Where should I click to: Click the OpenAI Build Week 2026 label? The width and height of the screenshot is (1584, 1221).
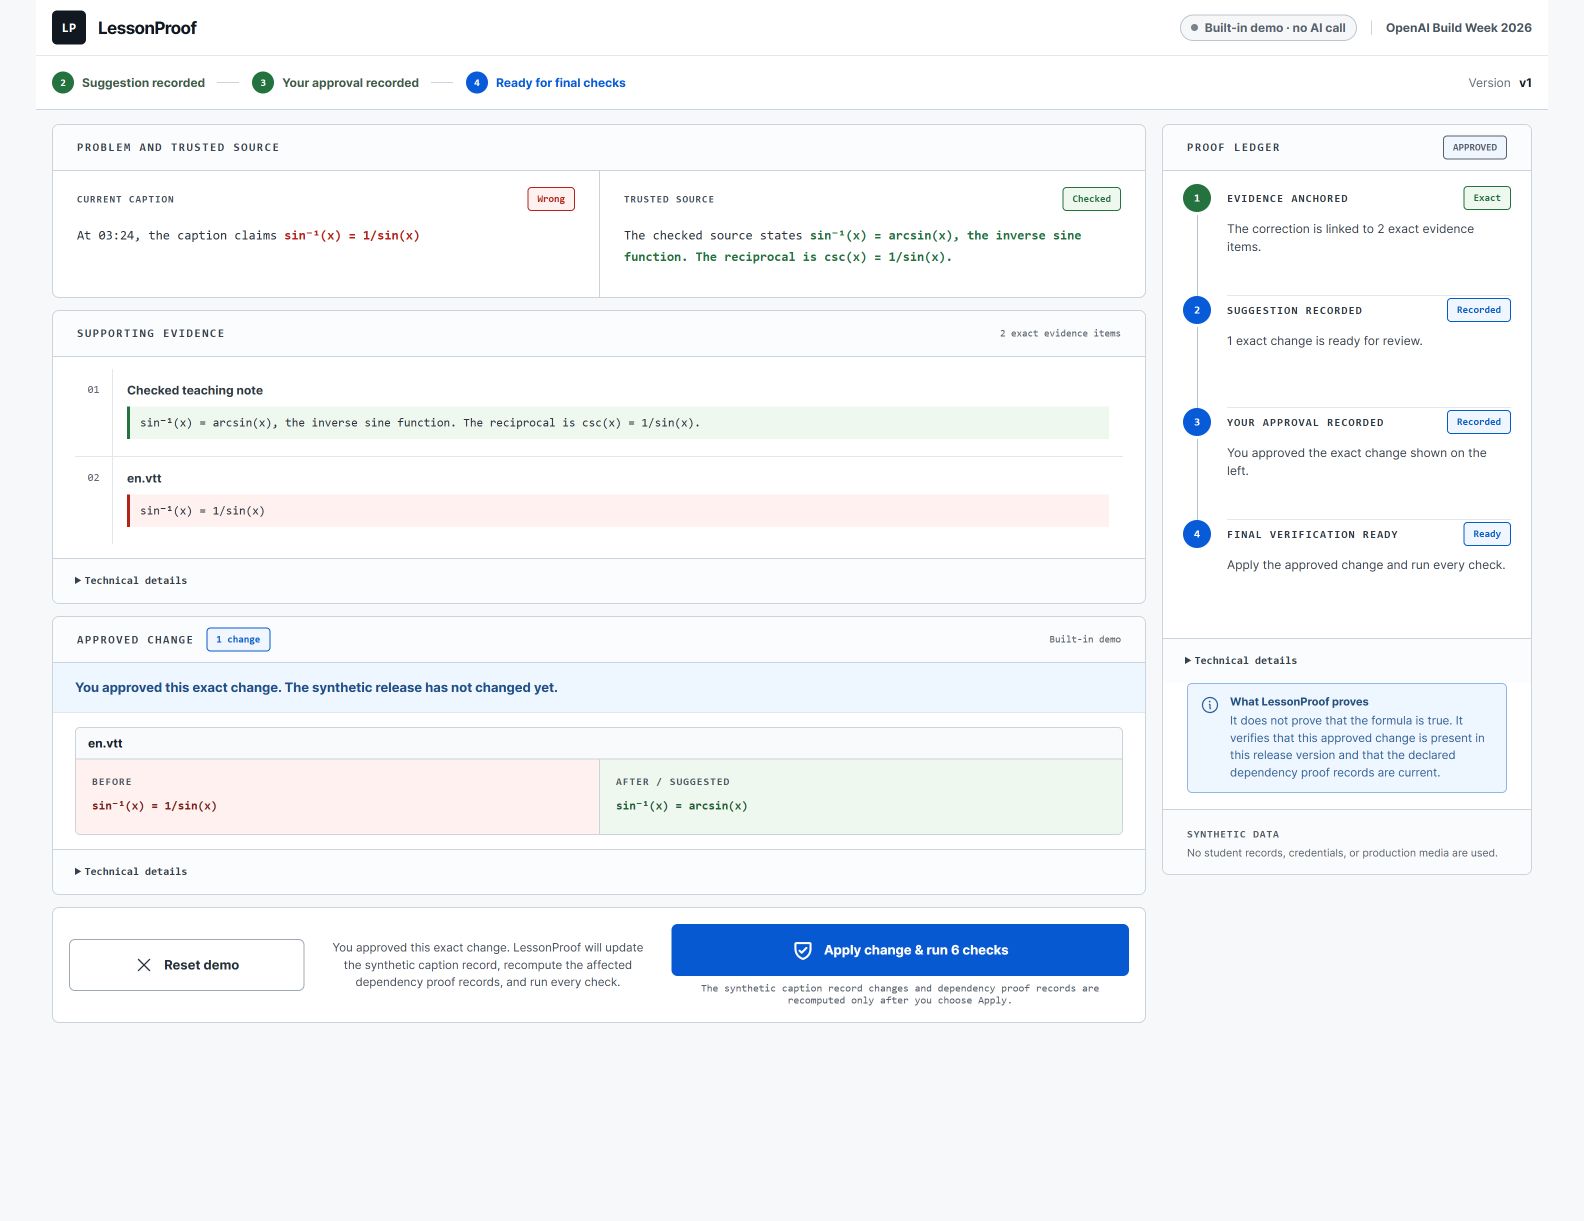pos(1459,28)
